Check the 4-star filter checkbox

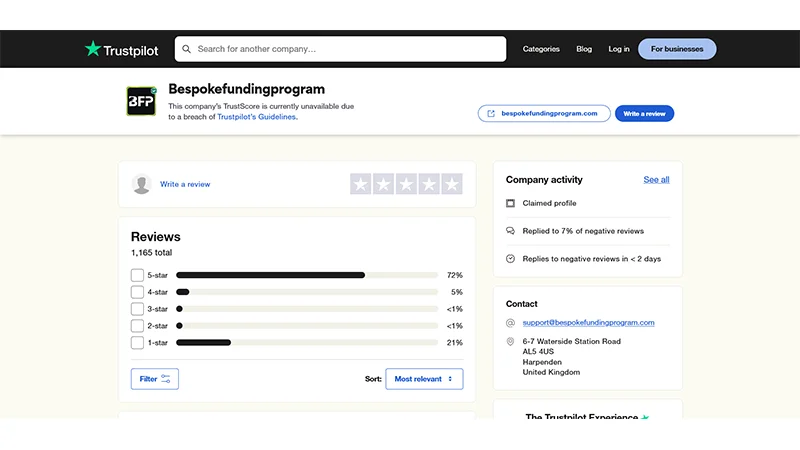point(137,292)
